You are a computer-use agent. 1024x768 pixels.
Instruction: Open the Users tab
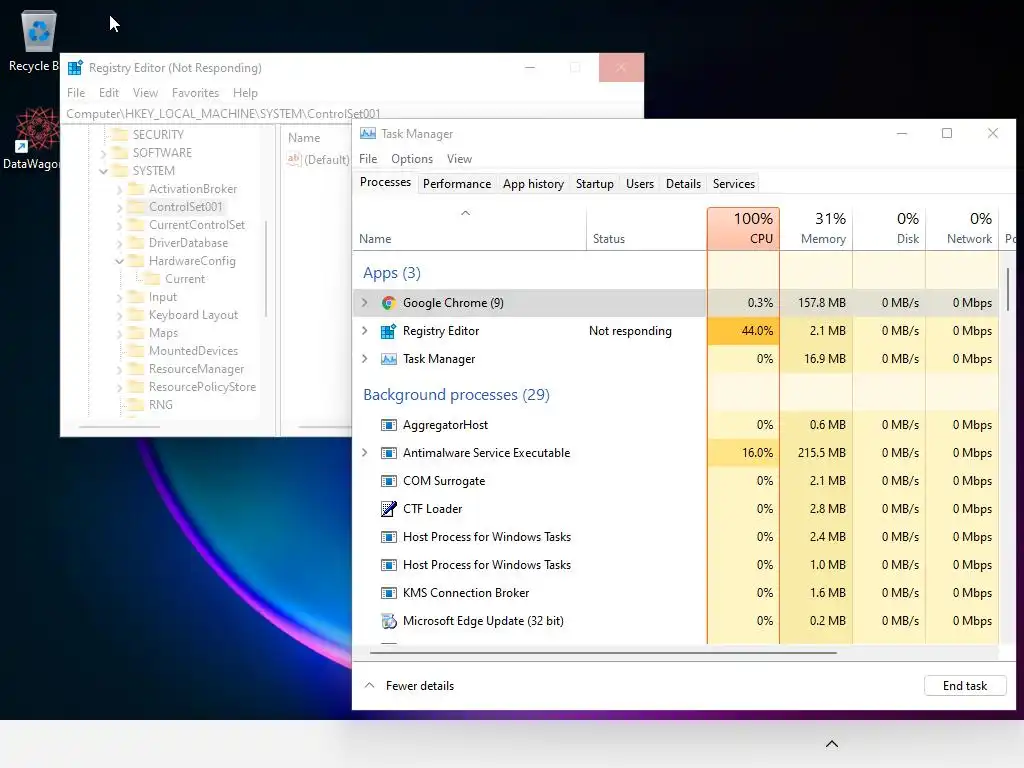click(639, 184)
